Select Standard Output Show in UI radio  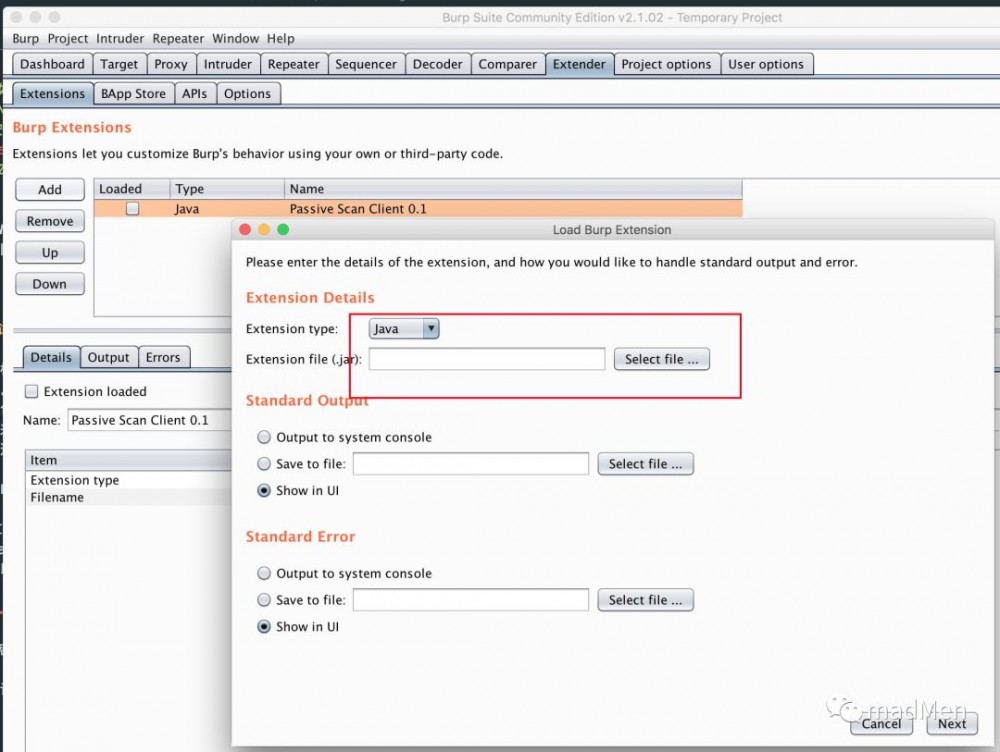point(264,490)
